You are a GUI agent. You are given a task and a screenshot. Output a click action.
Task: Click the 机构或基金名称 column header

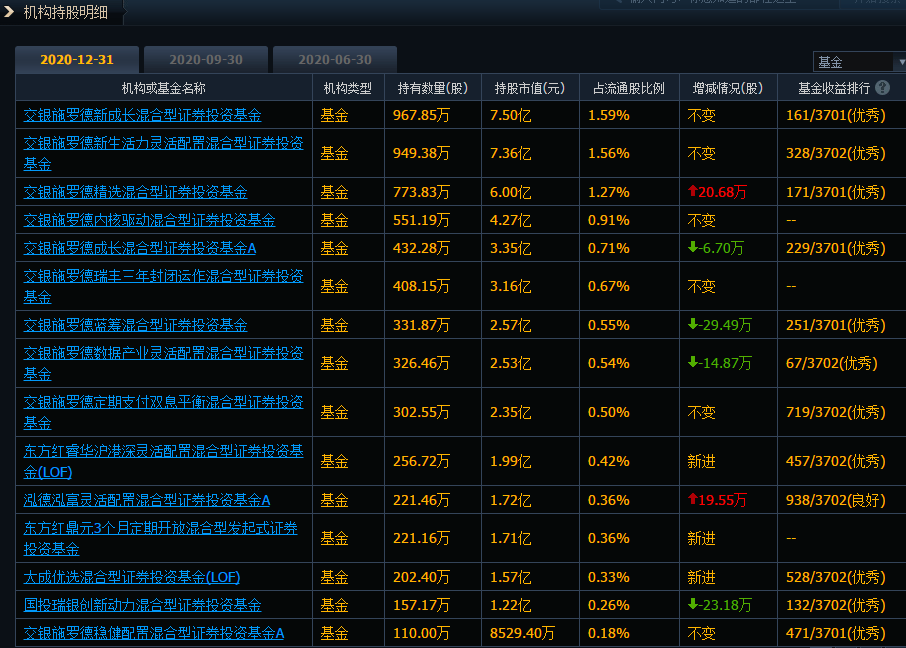(x=164, y=88)
